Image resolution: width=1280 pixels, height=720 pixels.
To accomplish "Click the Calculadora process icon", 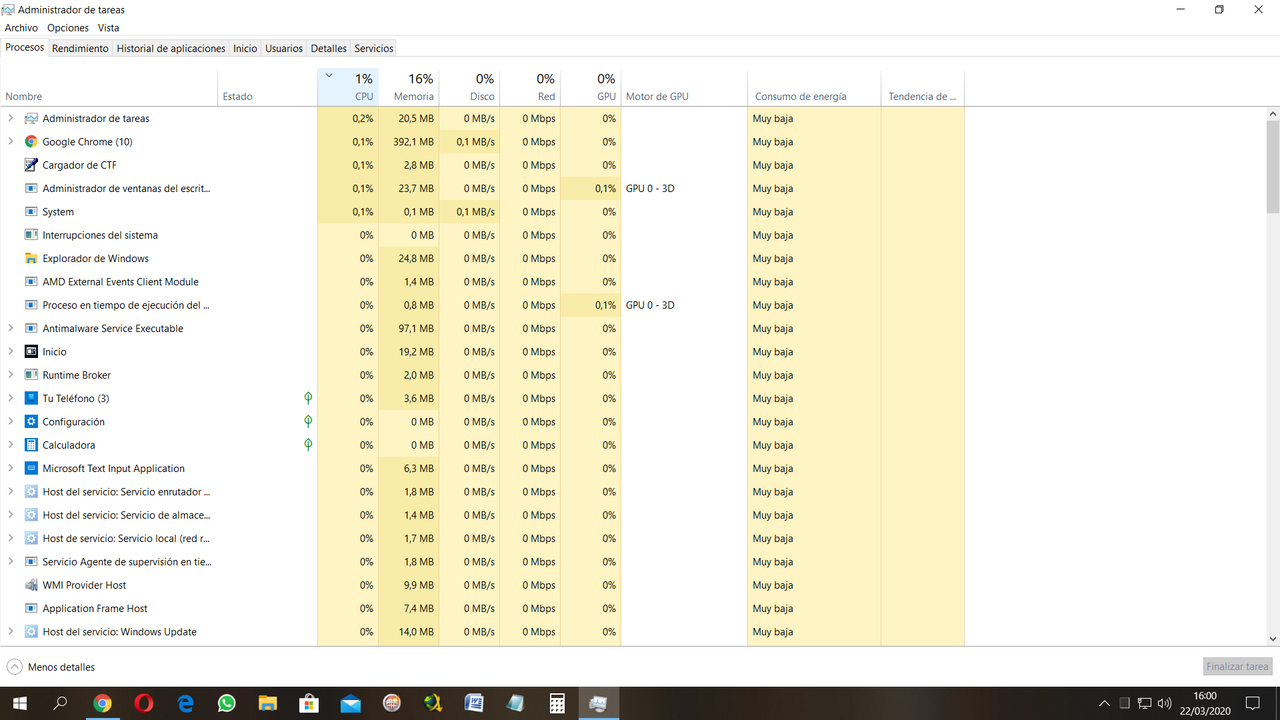I will tap(31, 445).
